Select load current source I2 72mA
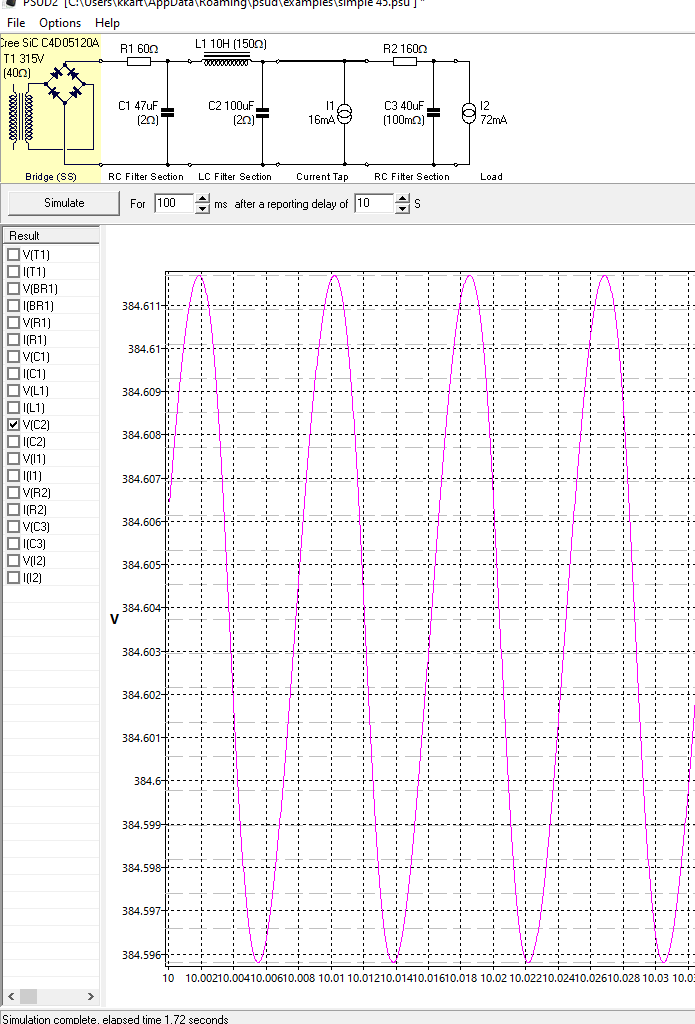The image size is (695, 1024). (469, 113)
